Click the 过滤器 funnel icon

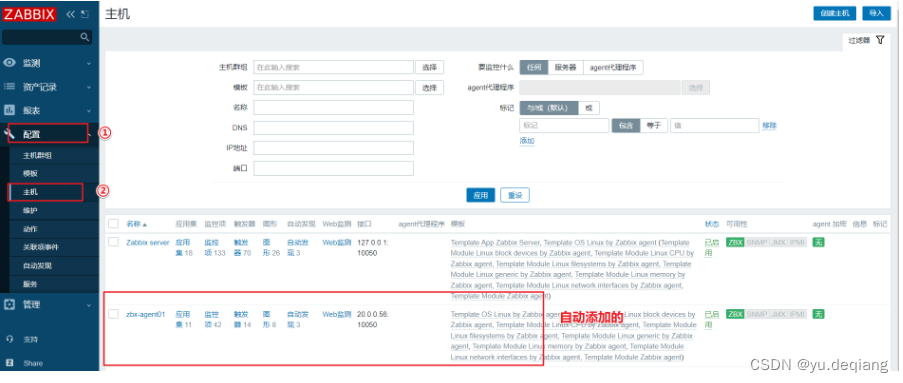point(880,40)
